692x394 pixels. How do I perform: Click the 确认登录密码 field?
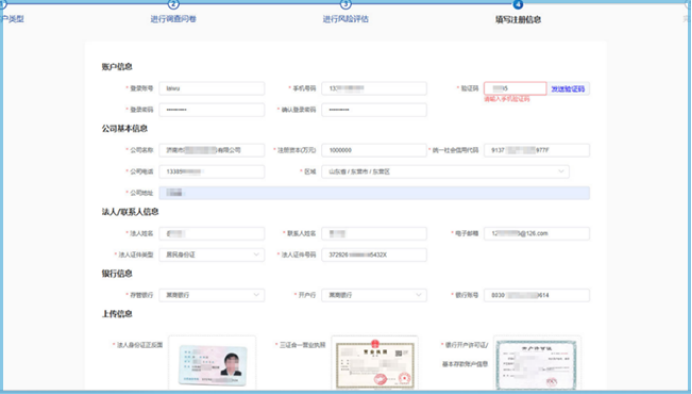[x=374, y=109]
